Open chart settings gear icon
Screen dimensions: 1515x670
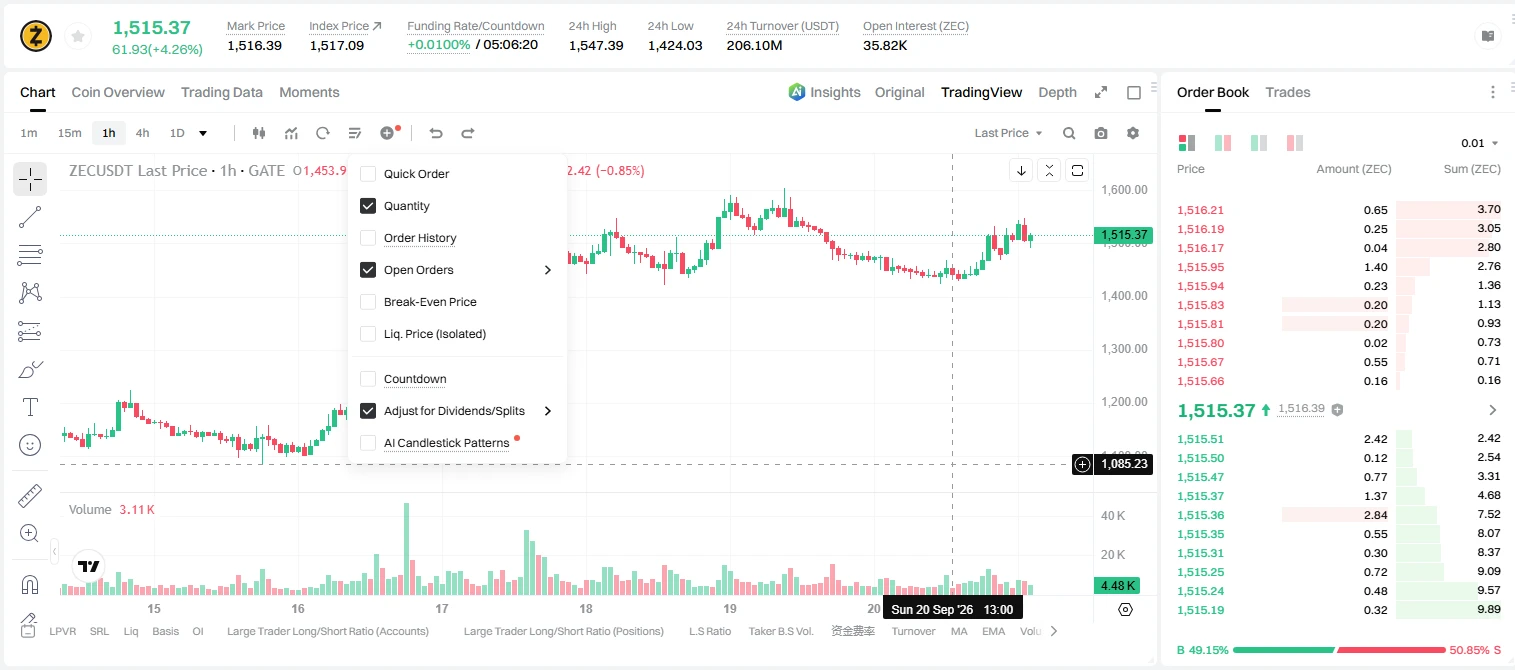pyautogui.click(x=1133, y=133)
